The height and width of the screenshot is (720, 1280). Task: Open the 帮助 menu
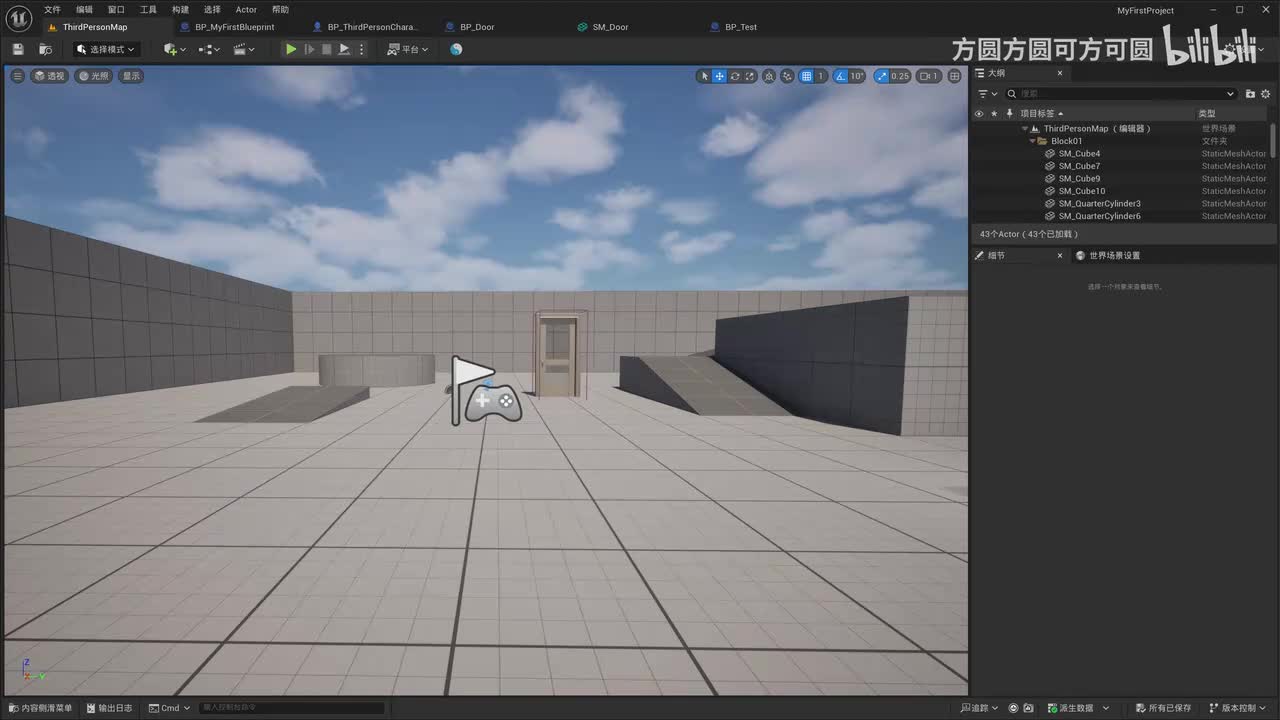tap(280, 10)
